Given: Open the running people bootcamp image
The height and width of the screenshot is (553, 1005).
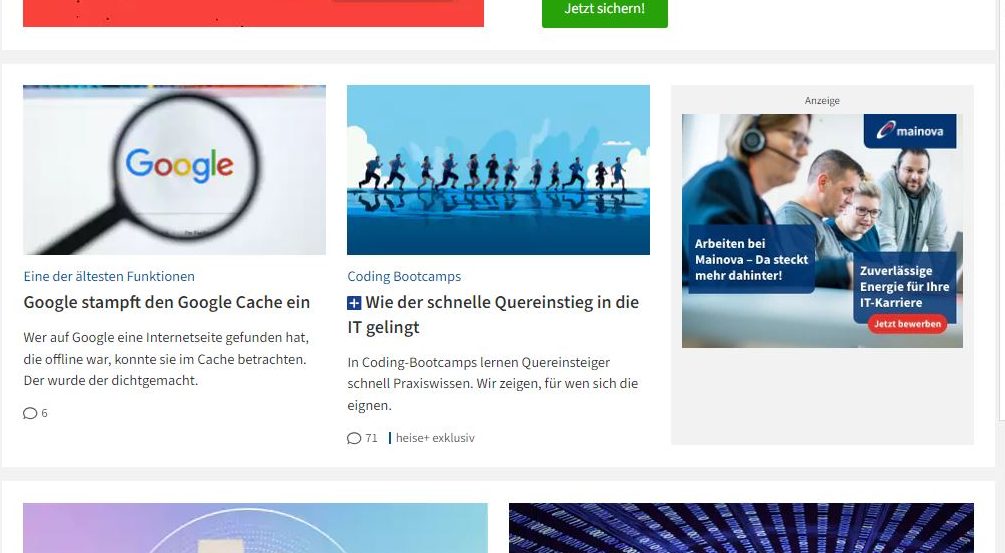Looking at the screenshot, I should click(x=499, y=170).
